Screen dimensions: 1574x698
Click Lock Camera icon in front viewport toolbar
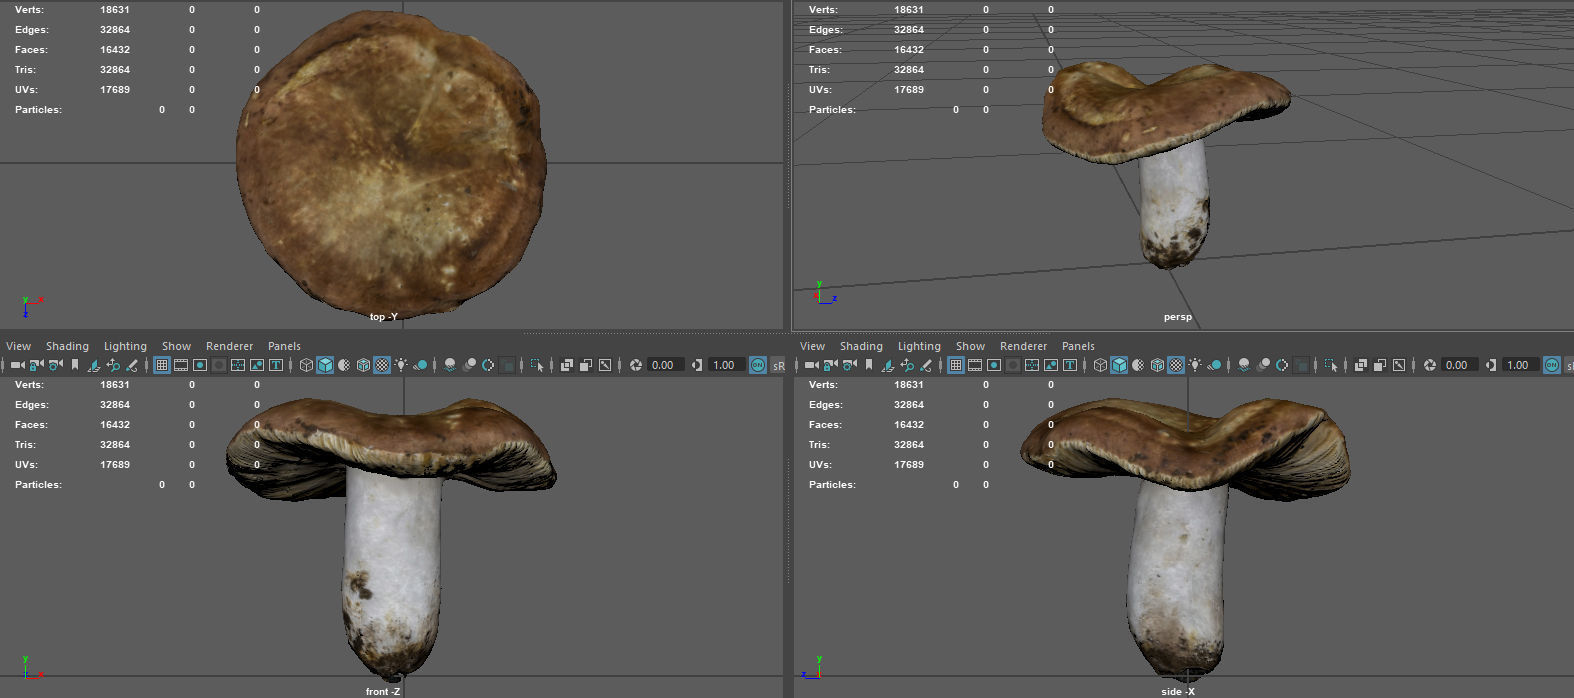click(x=36, y=365)
